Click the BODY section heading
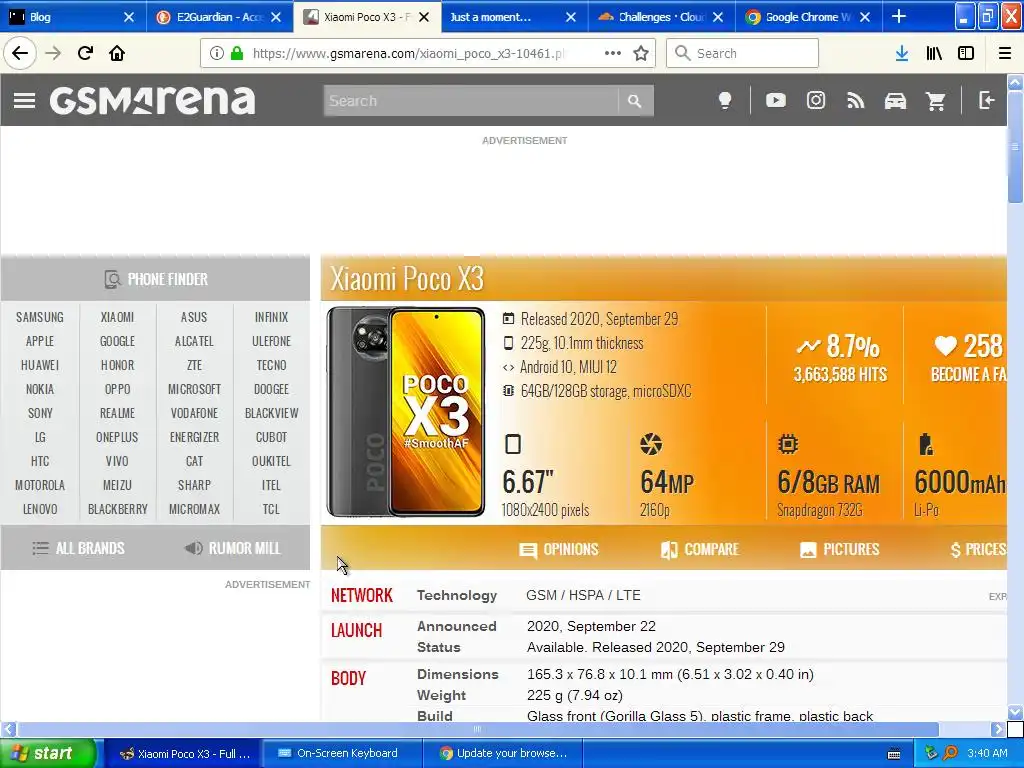 click(348, 679)
